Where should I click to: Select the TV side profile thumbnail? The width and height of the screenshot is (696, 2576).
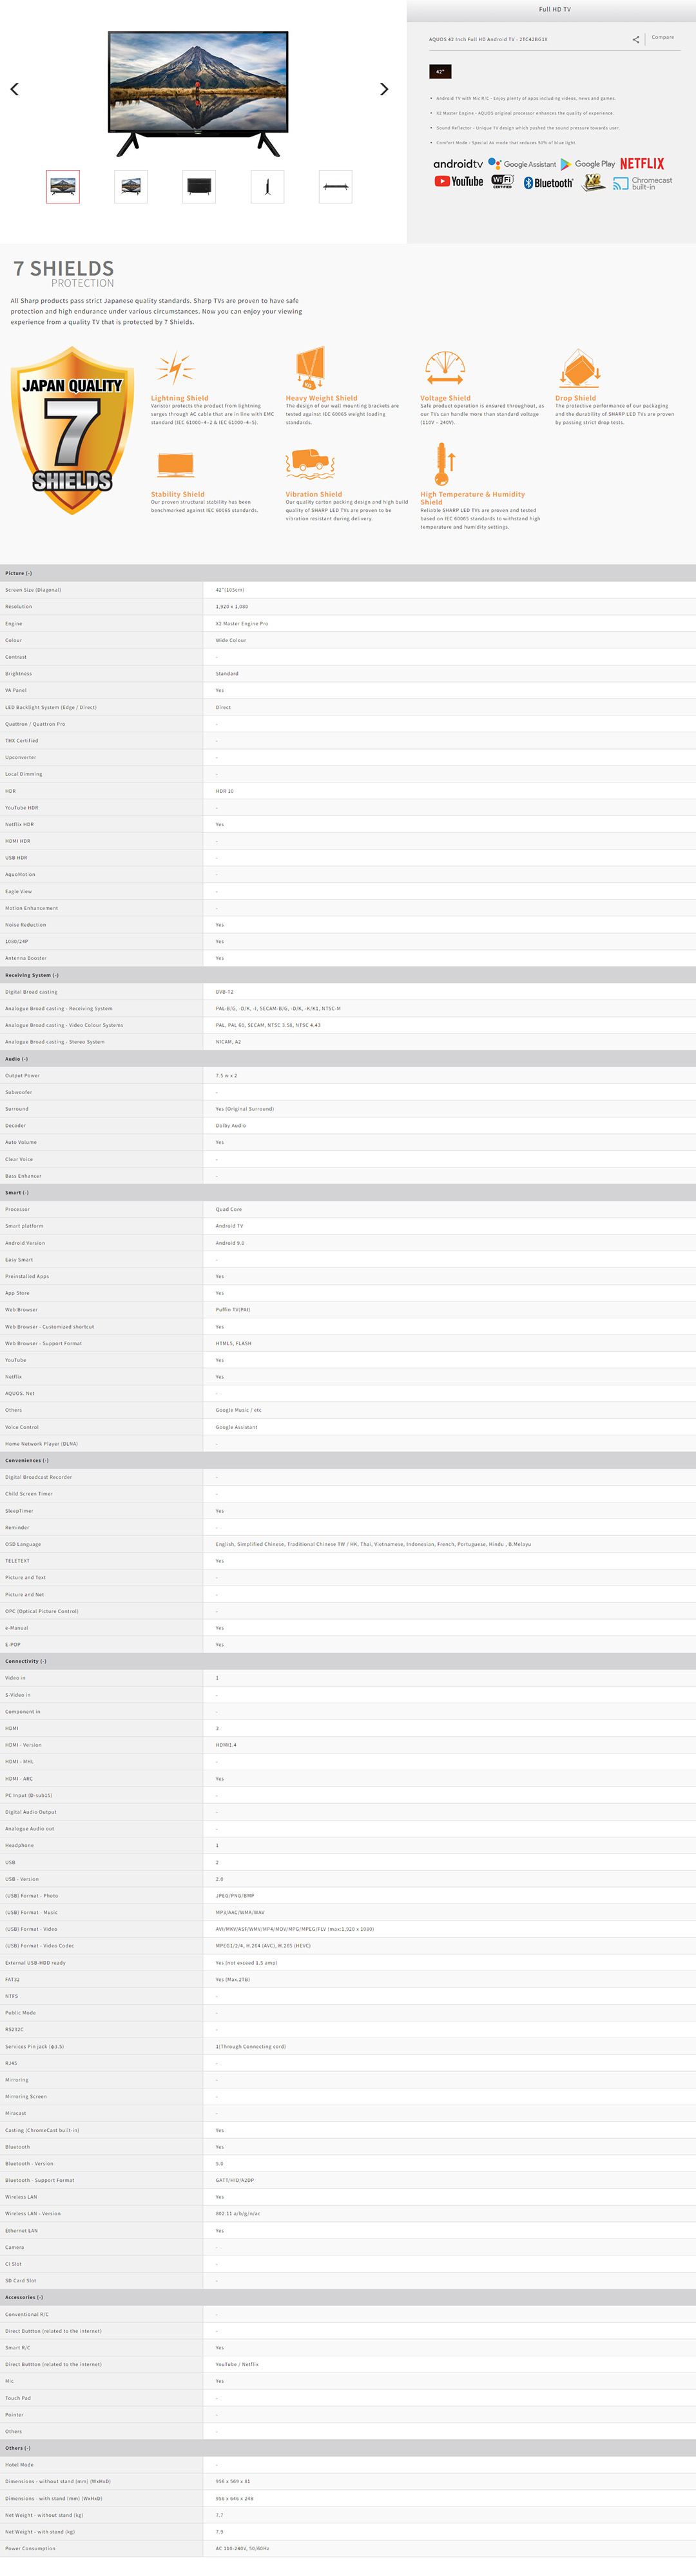pyautogui.click(x=267, y=187)
